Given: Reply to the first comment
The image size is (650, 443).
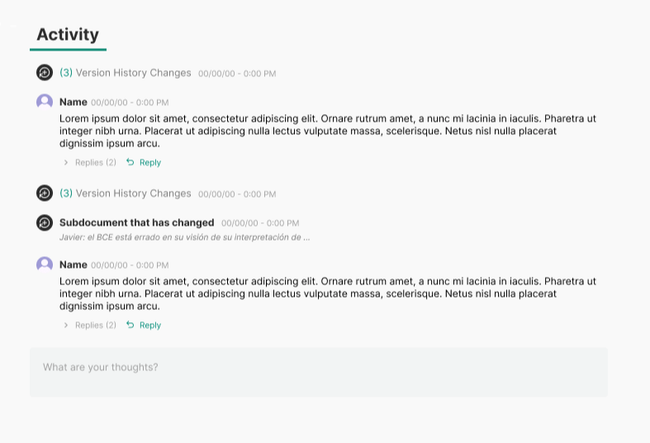Looking at the screenshot, I should [150, 162].
